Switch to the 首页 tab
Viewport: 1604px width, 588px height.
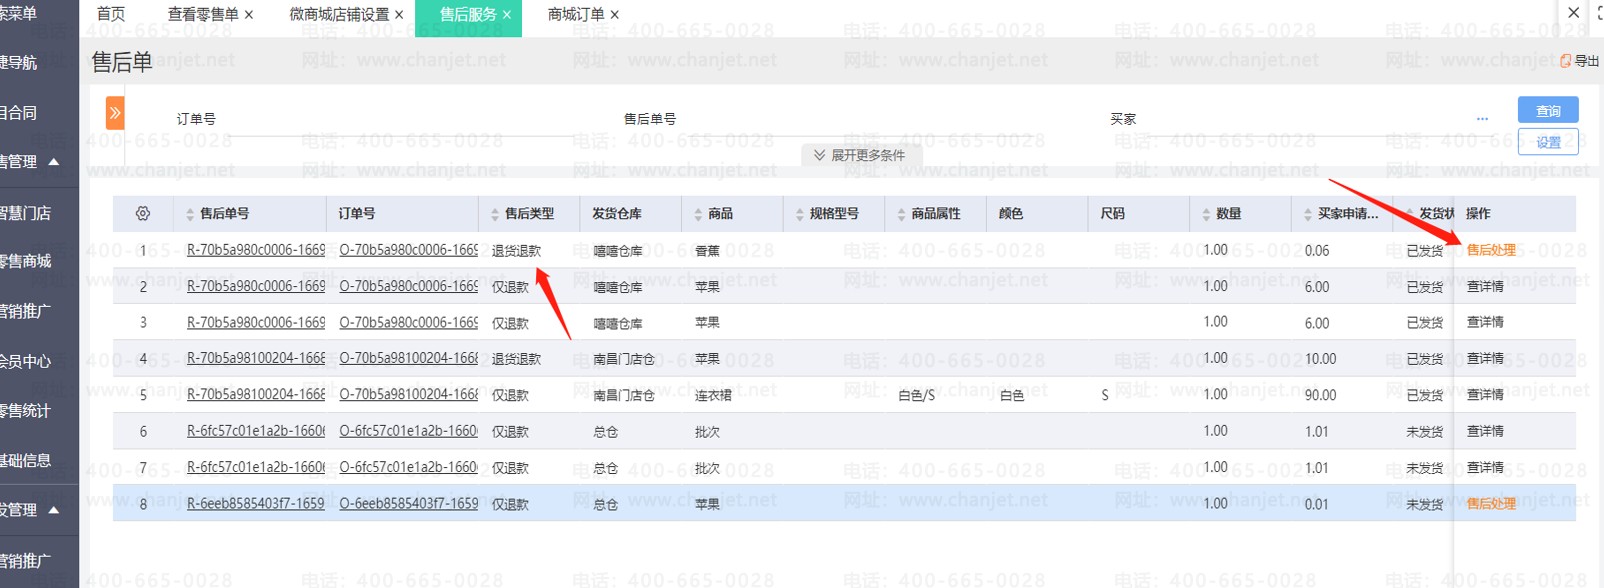tap(111, 14)
